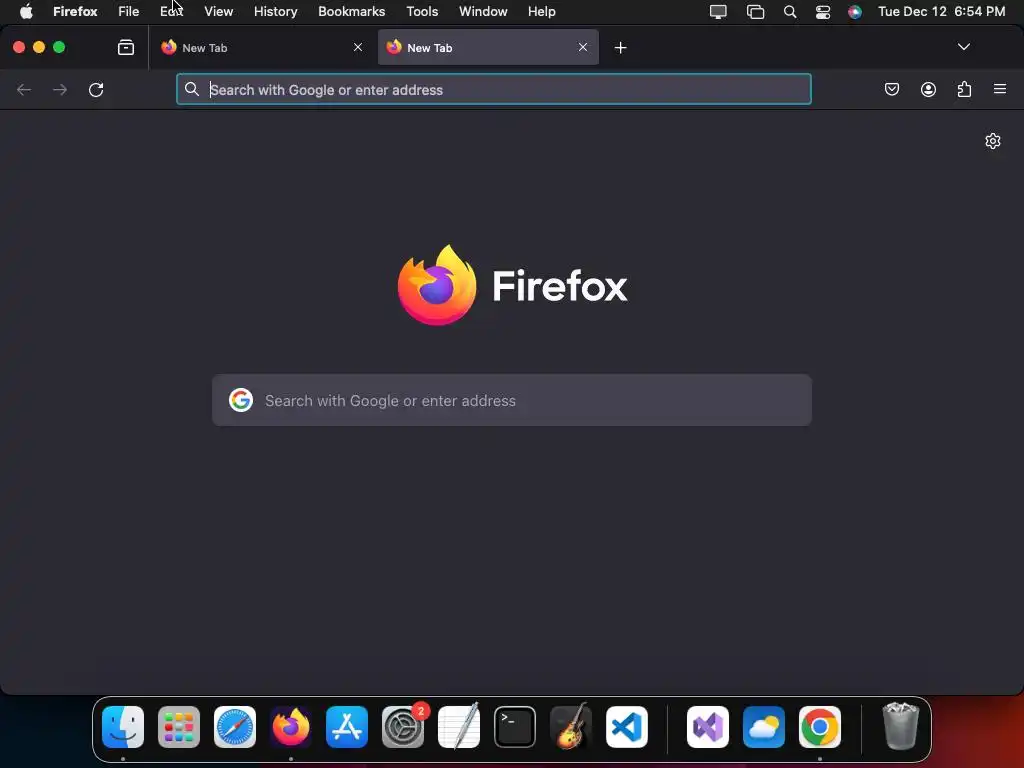Screen dimensions: 1024x768
Task: Launch Terminal from the Dock
Action: coord(515,727)
